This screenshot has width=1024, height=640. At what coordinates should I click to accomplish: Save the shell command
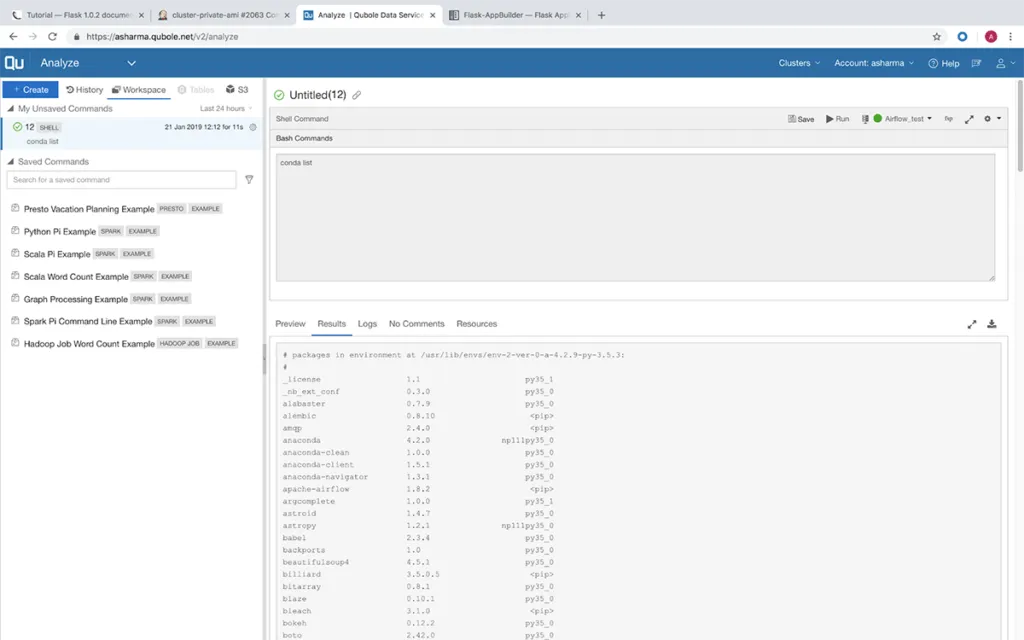(x=801, y=119)
